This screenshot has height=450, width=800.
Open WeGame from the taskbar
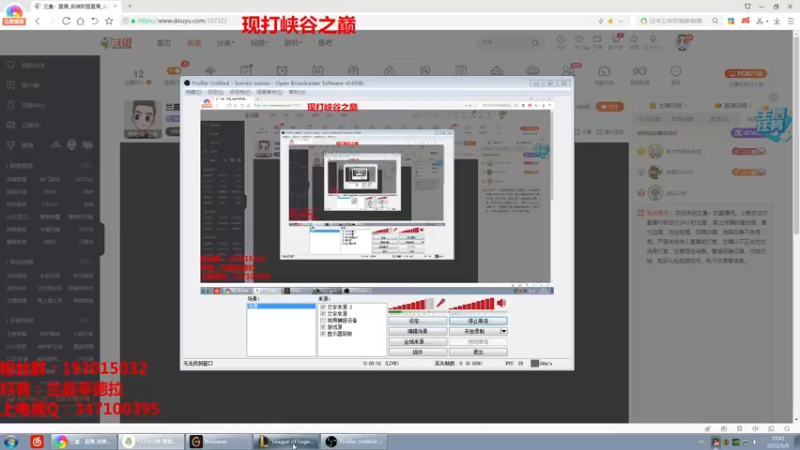coord(218,442)
